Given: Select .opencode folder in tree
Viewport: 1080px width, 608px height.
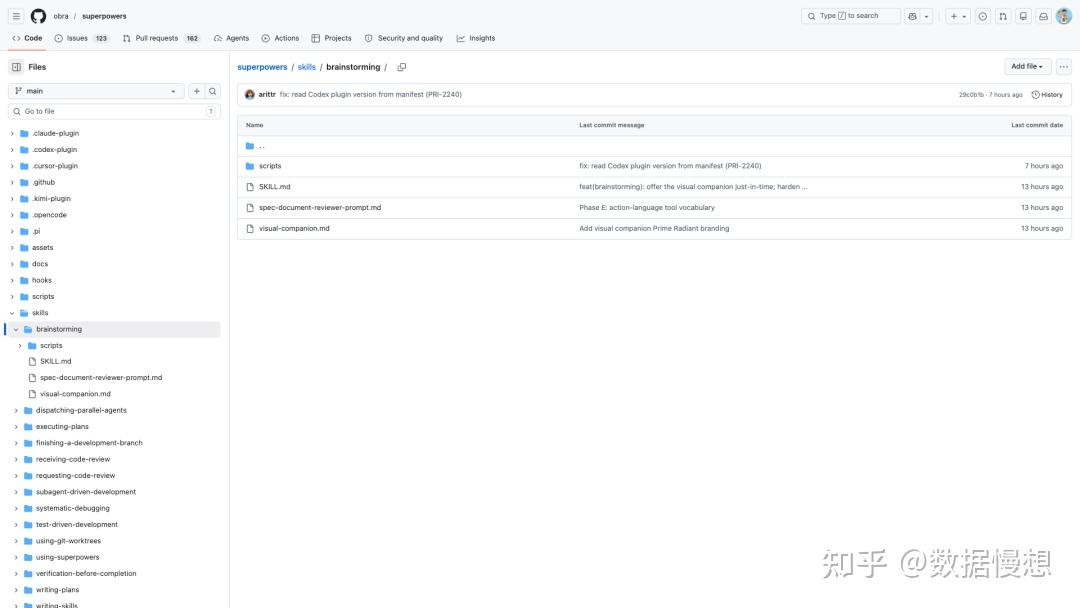Looking at the screenshot, I should click(49, 215).
